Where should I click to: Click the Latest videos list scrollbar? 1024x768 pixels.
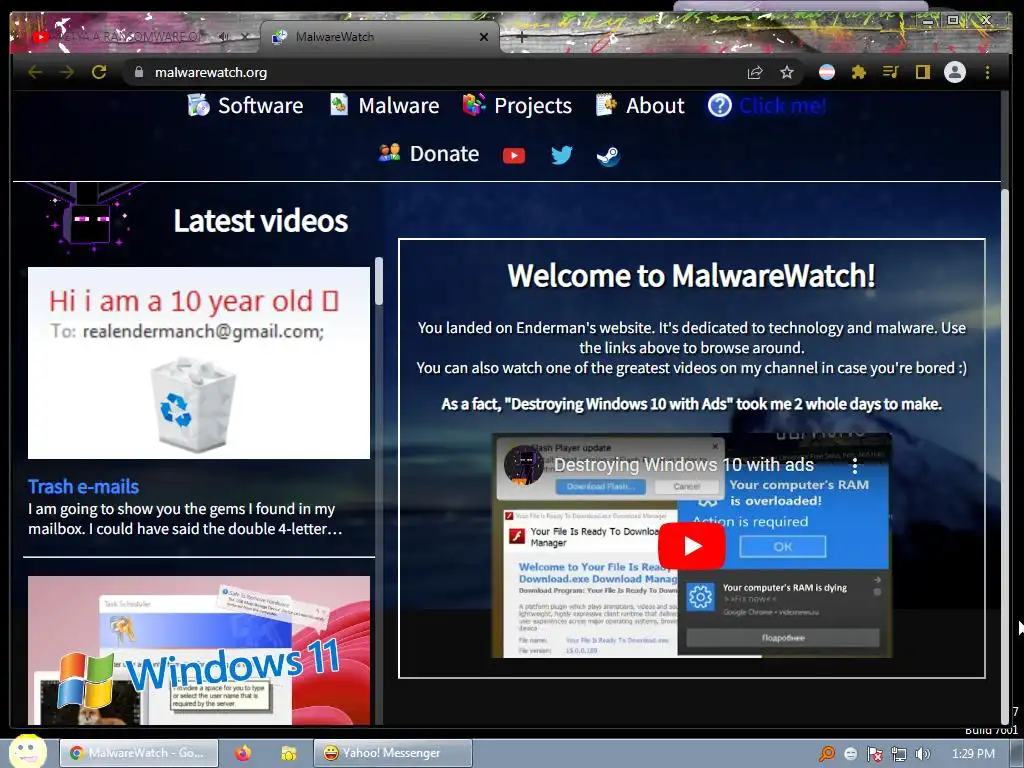pos(379,281)
